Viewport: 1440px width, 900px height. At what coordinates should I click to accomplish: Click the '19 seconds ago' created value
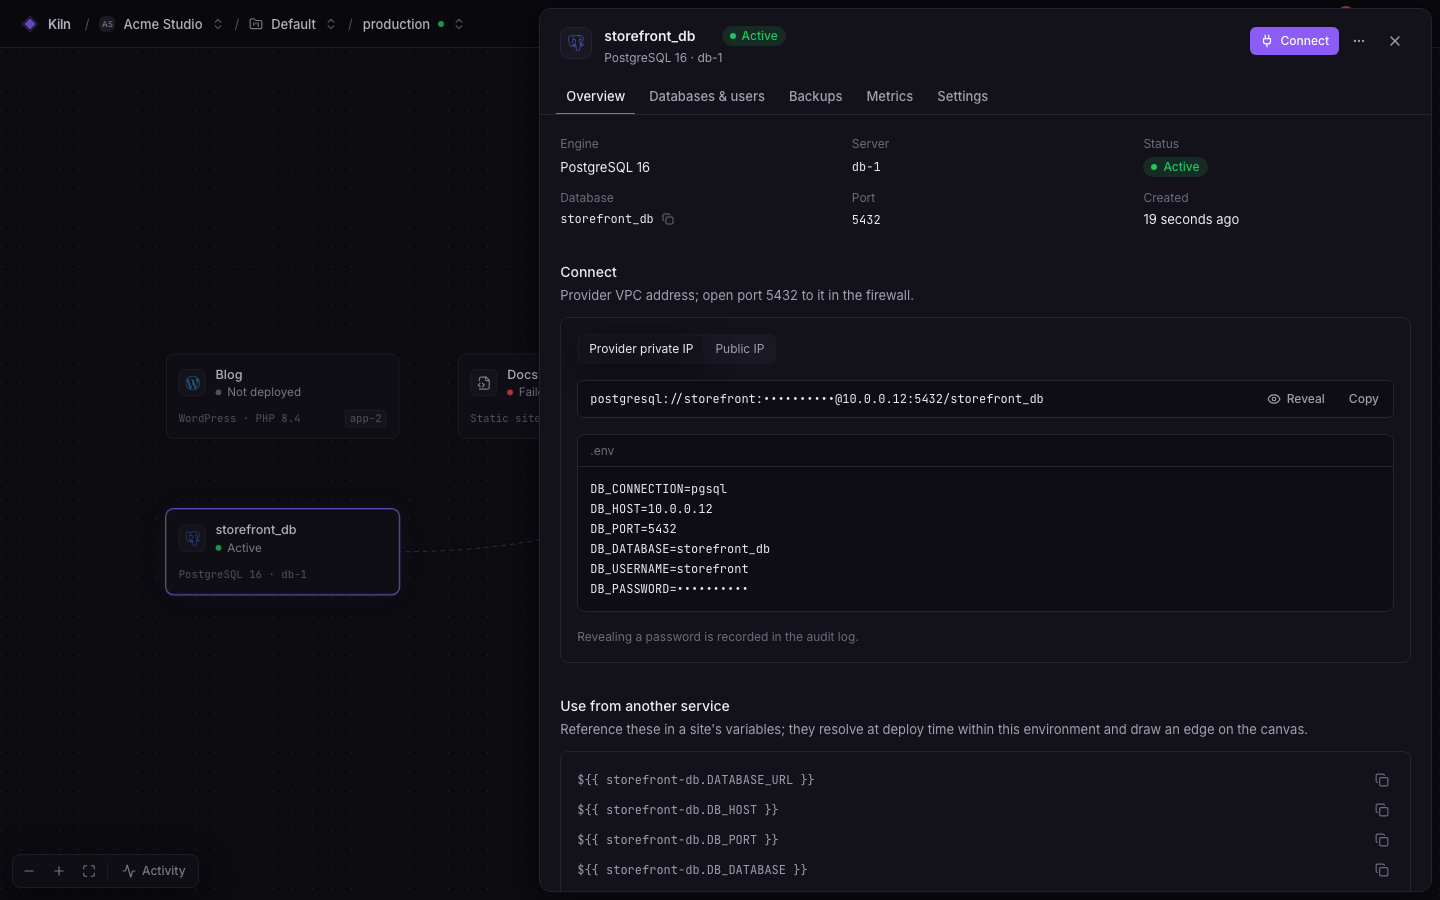[x=1192, y=220]
